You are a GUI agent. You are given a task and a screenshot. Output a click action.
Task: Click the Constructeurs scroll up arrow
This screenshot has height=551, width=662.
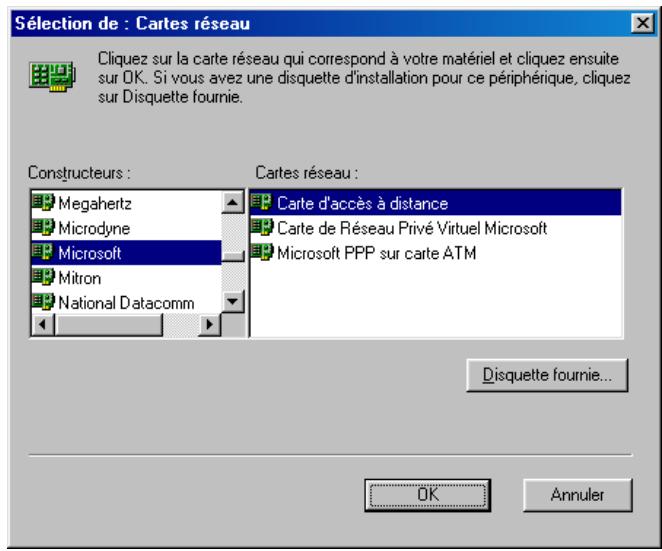tap(233, 202)
